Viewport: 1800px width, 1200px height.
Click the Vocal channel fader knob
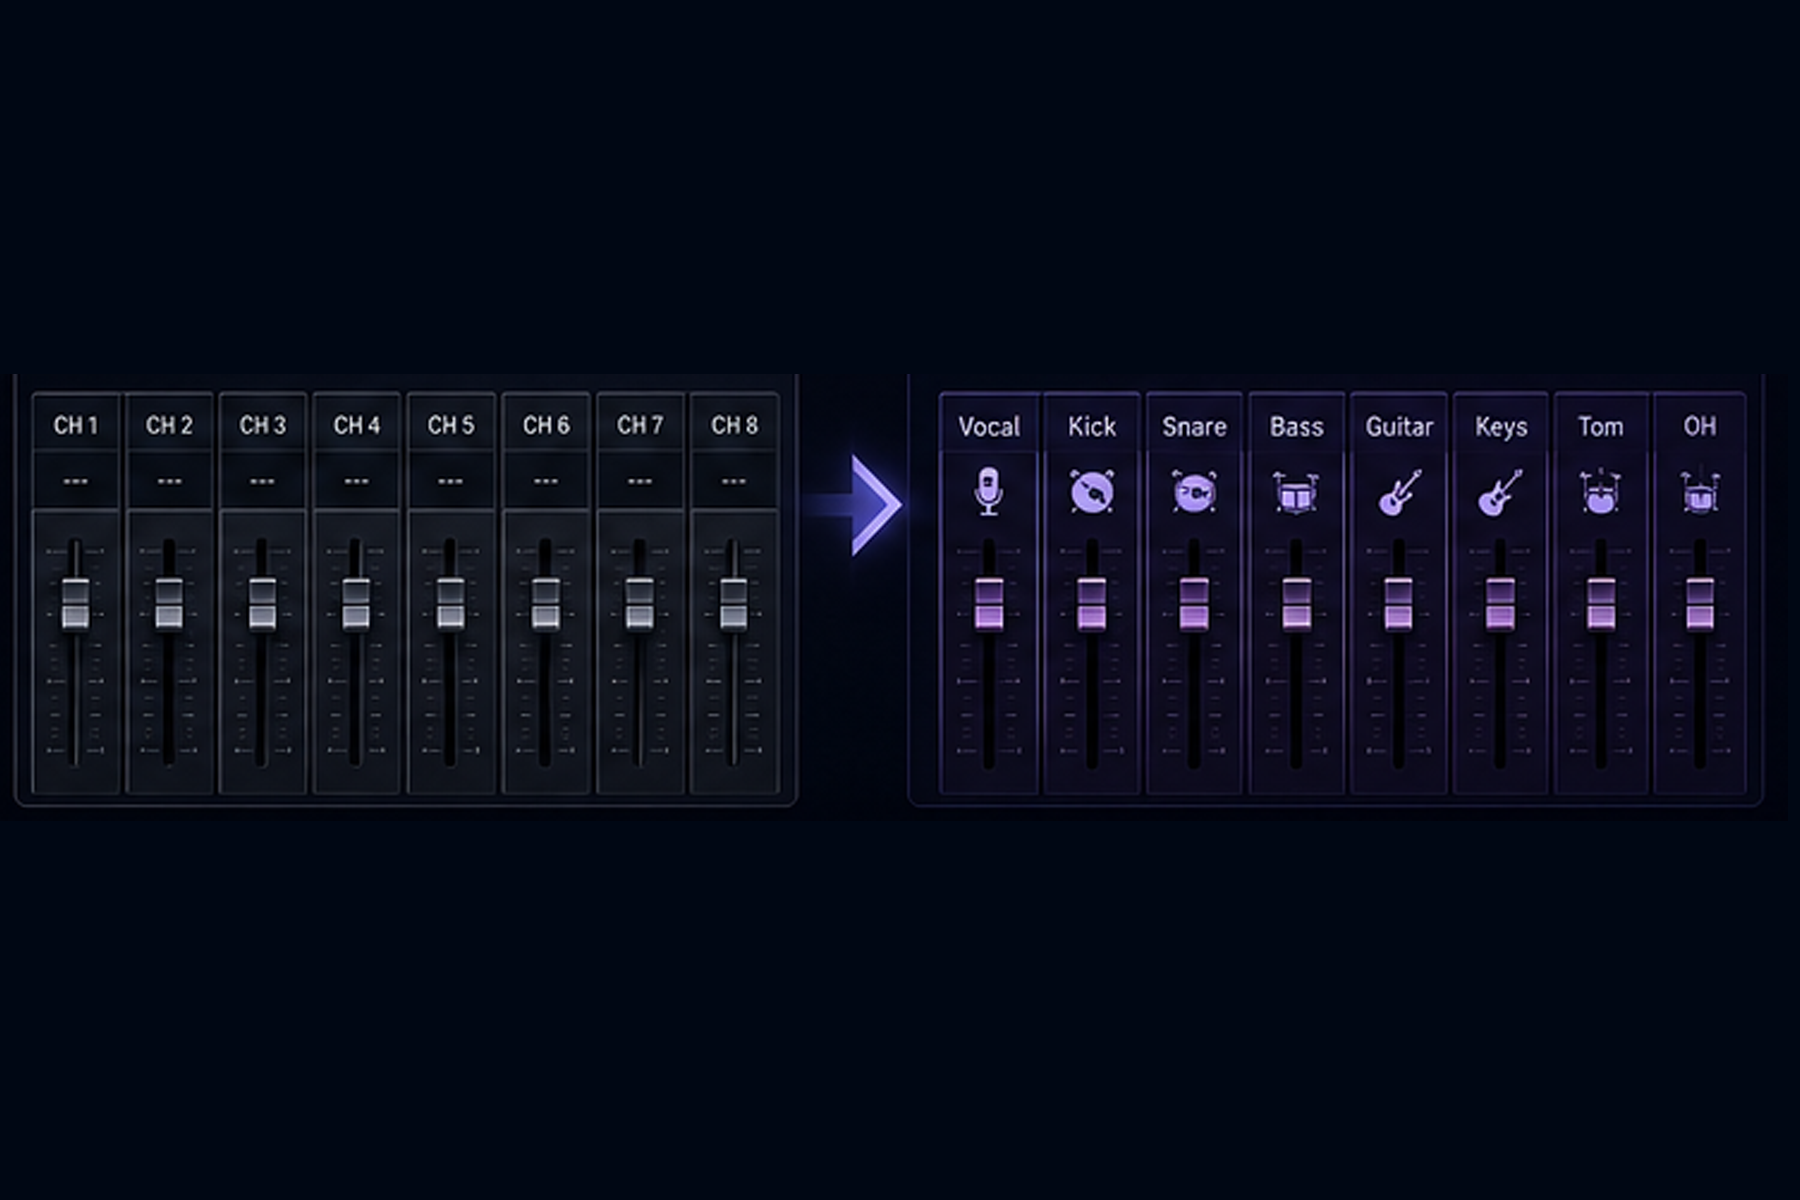989,604
